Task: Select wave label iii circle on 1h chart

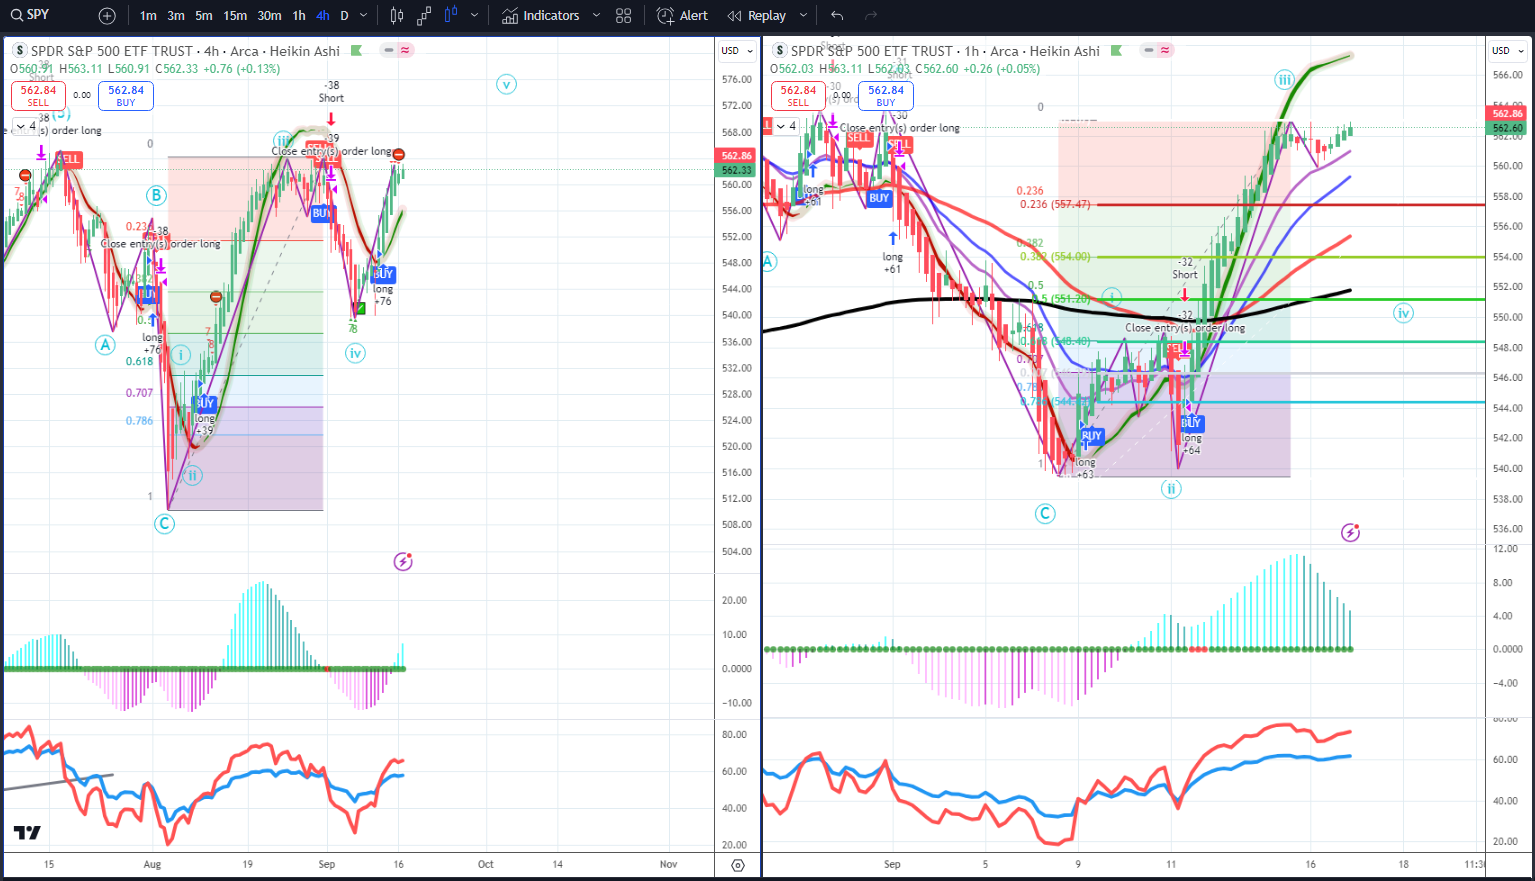Action: pos(1284,80)
